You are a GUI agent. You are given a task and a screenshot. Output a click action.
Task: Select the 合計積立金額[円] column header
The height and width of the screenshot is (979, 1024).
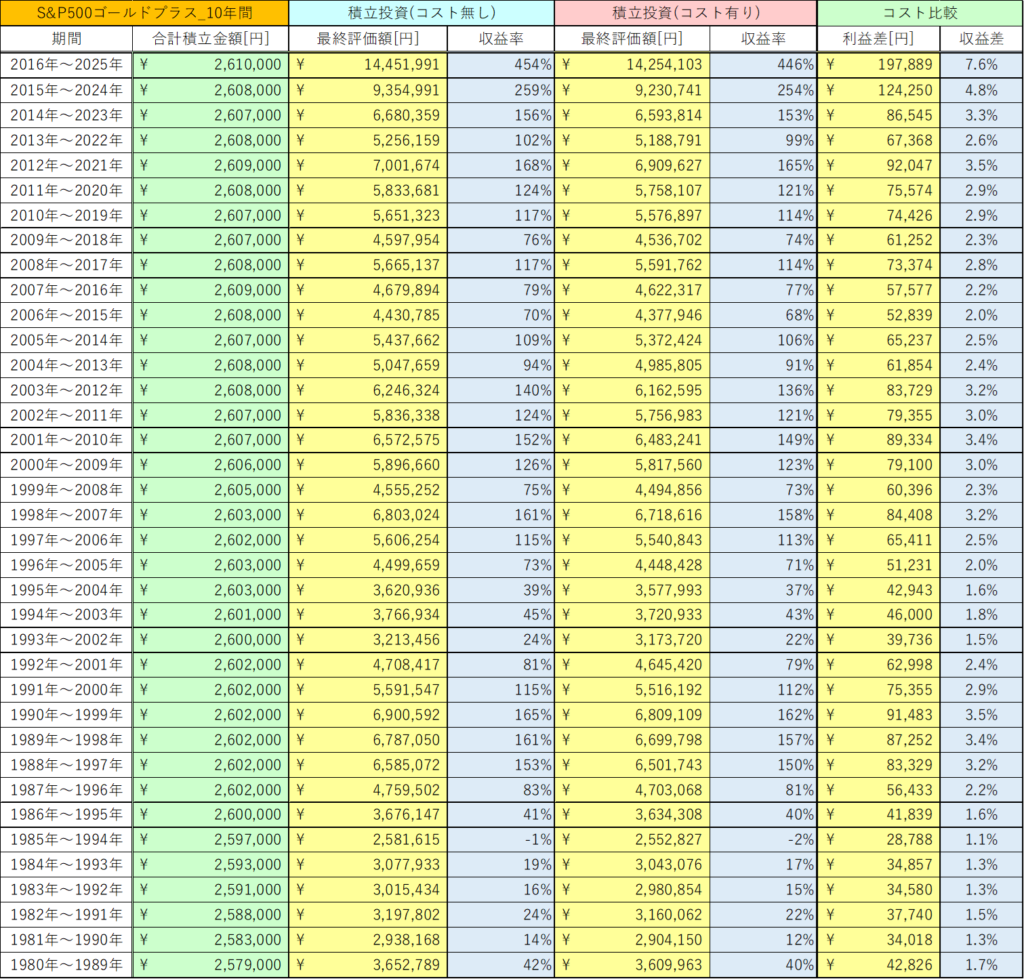click(x=210, y=39)
